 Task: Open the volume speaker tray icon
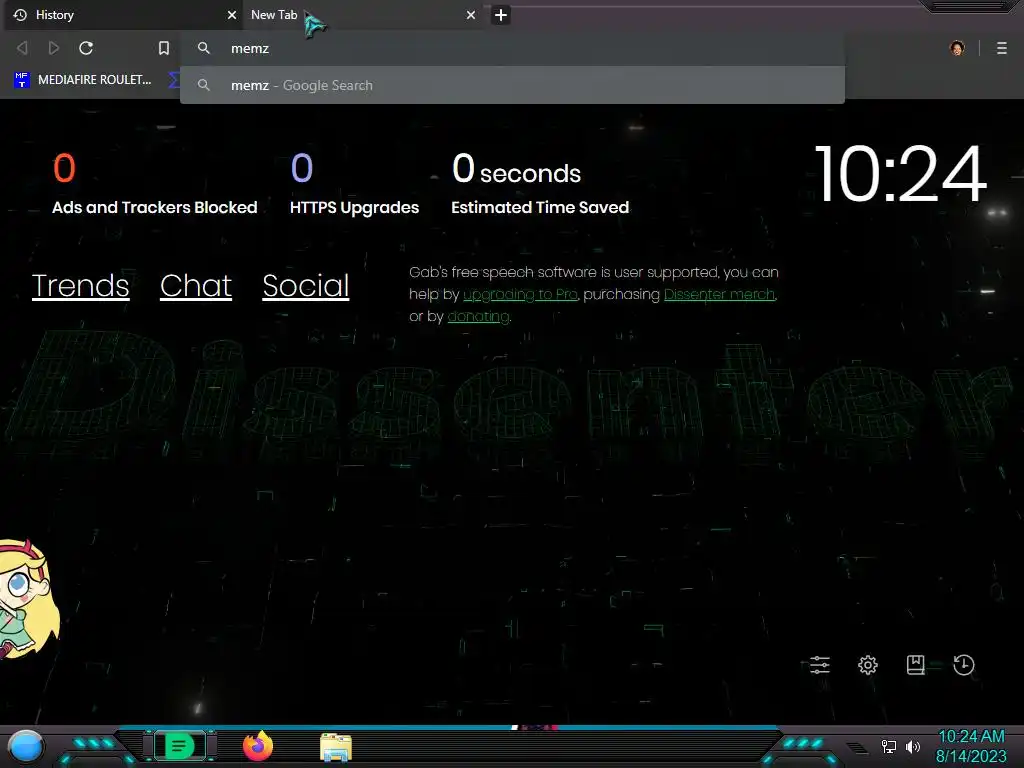tap(912, 746)
